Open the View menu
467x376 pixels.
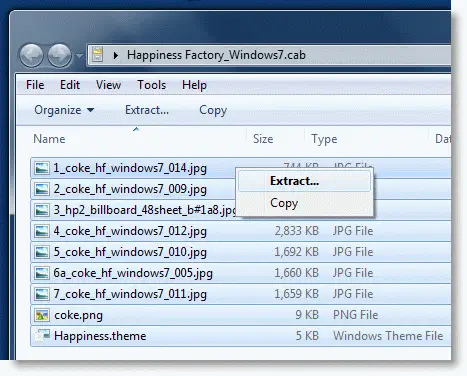click(x=108, y=85)
